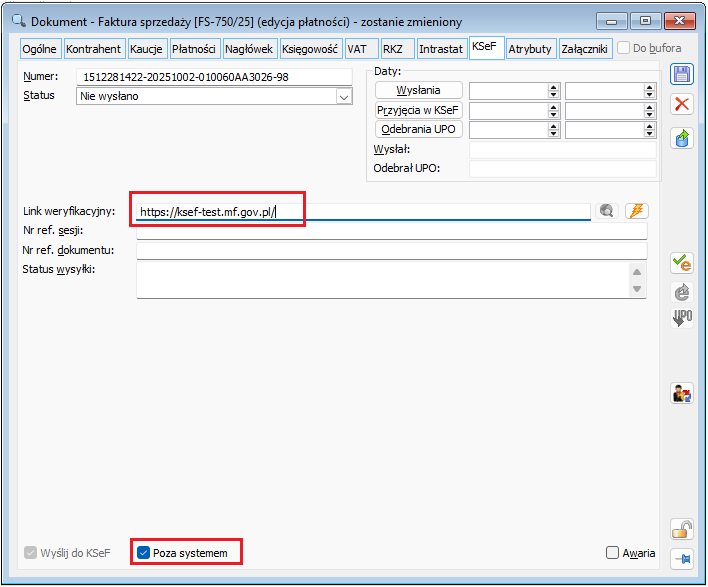
Task: Click the Wysłania date button
Action: pos(419,90)
